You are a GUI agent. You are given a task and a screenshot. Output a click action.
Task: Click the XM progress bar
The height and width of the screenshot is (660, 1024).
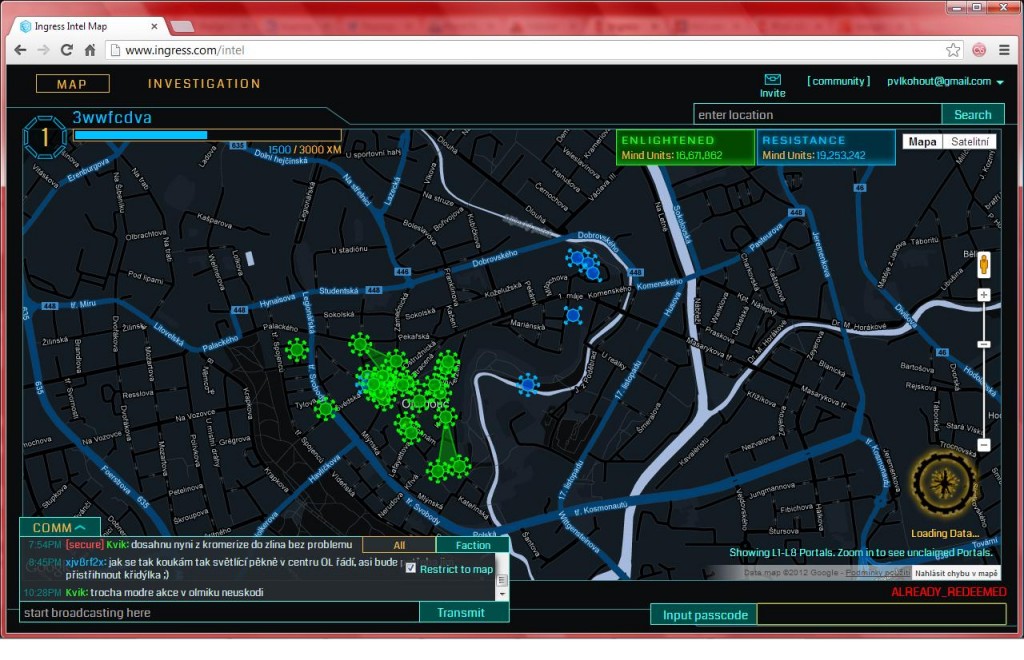[208, 135]
